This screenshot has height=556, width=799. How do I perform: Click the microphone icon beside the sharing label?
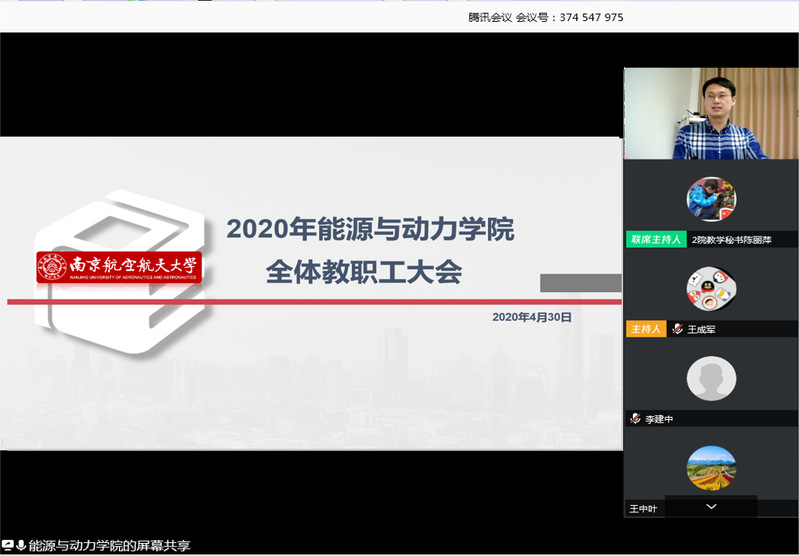[x=21, y=545]
